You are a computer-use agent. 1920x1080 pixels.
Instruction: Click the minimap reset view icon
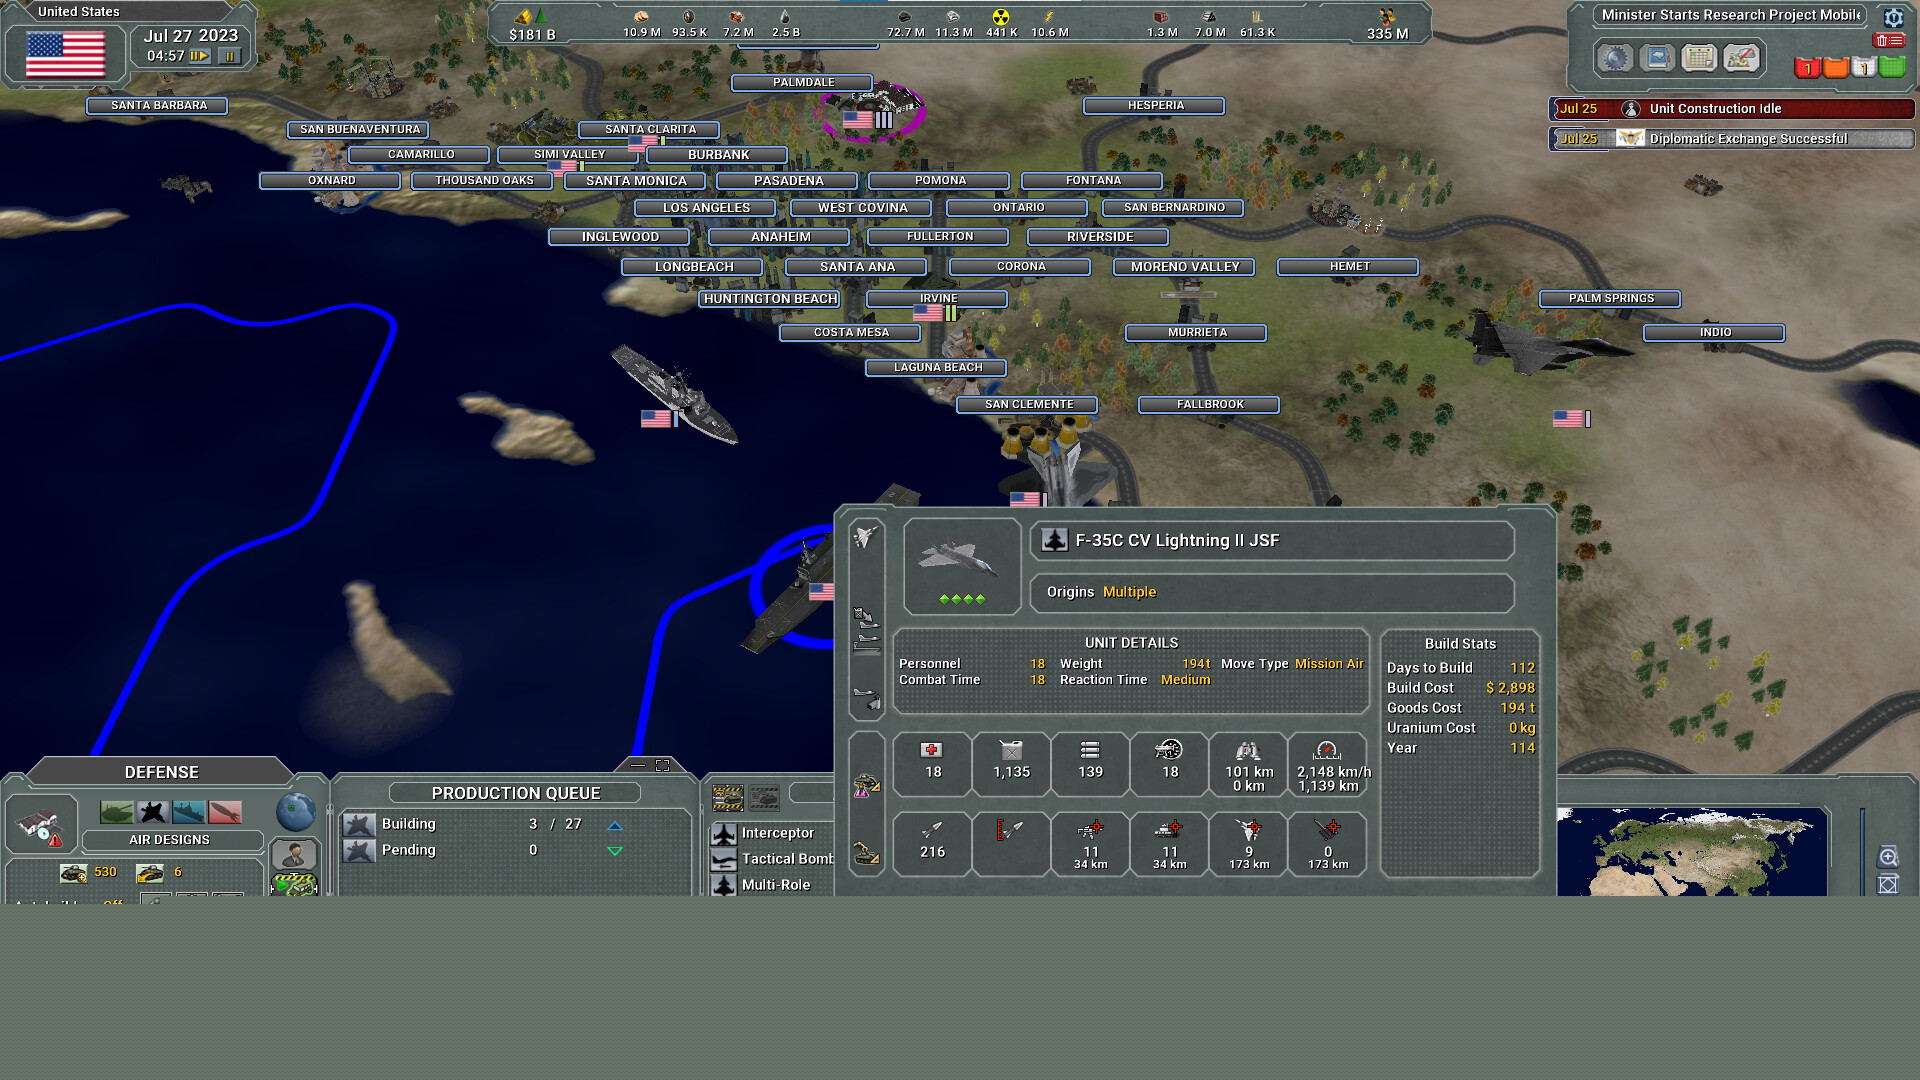(x=1888, y=885)
